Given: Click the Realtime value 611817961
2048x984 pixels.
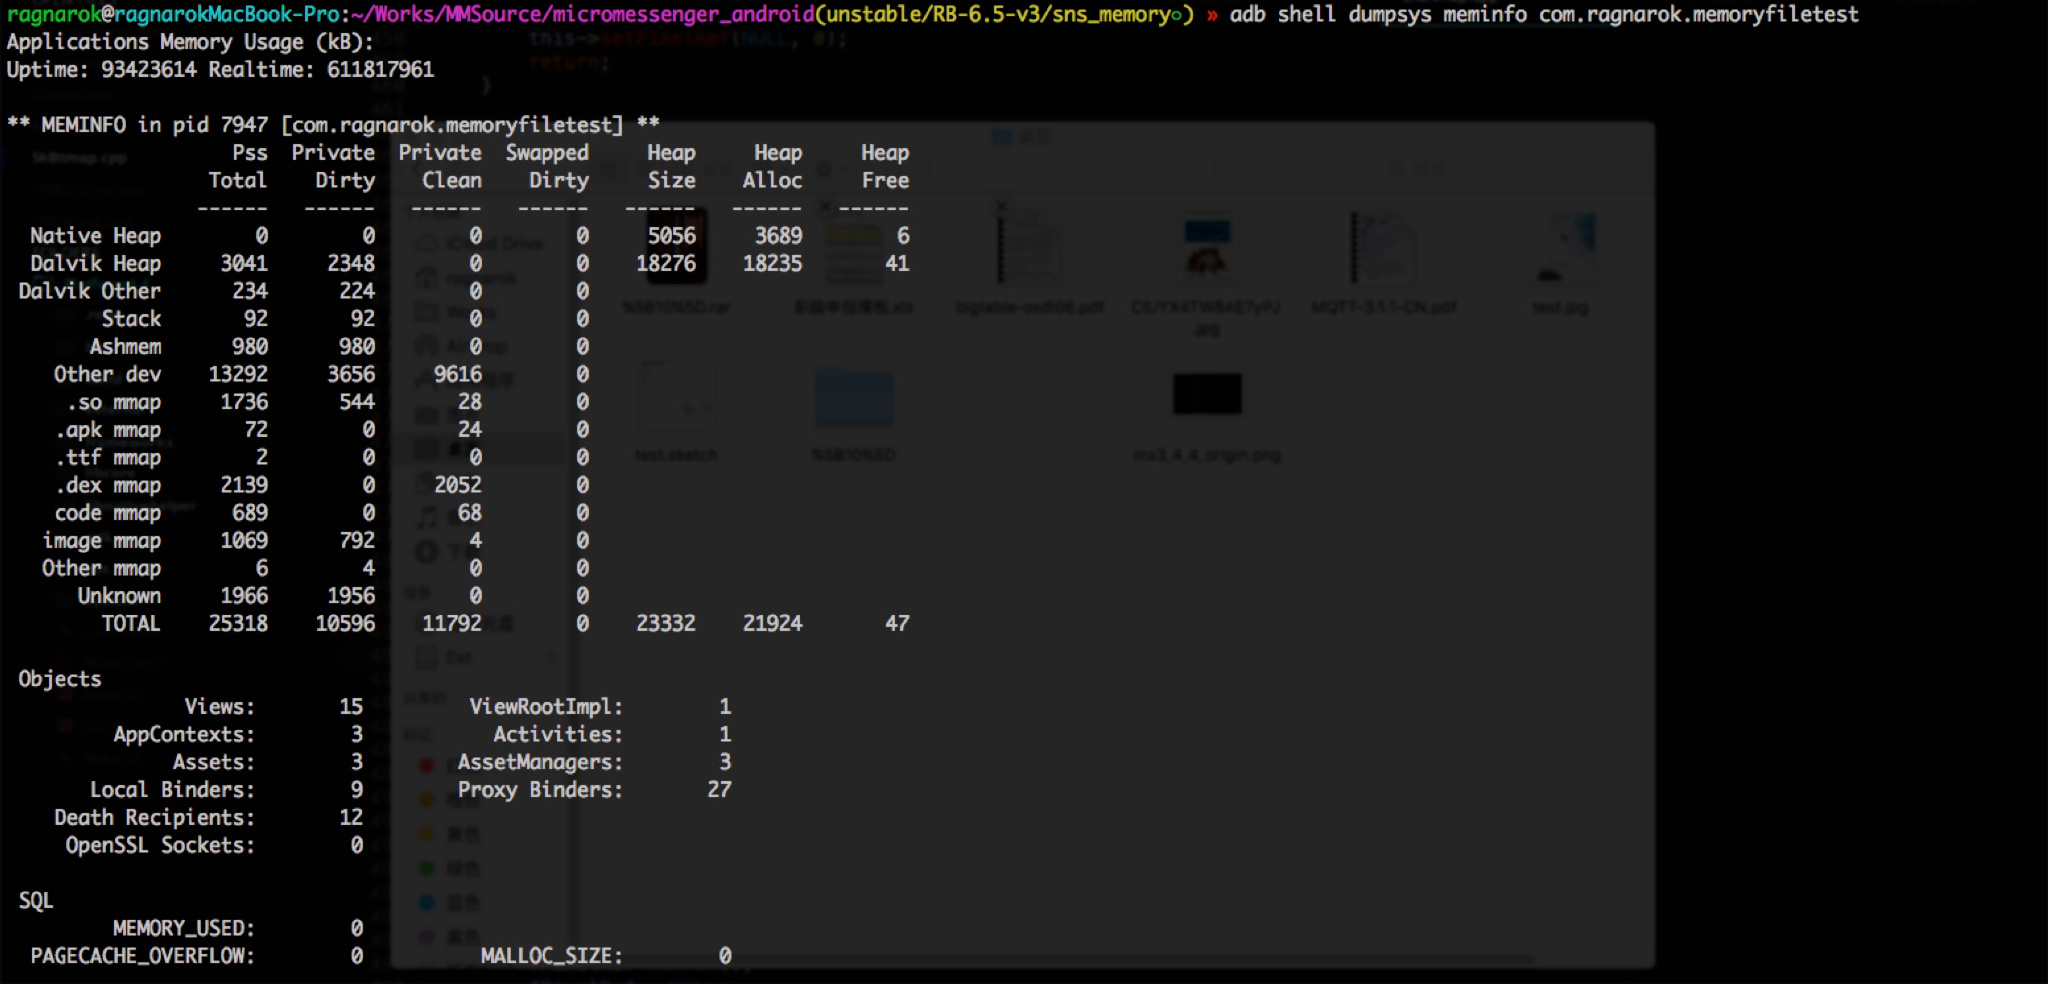Looking at the screenshot, I should click(x=380, y=70).
